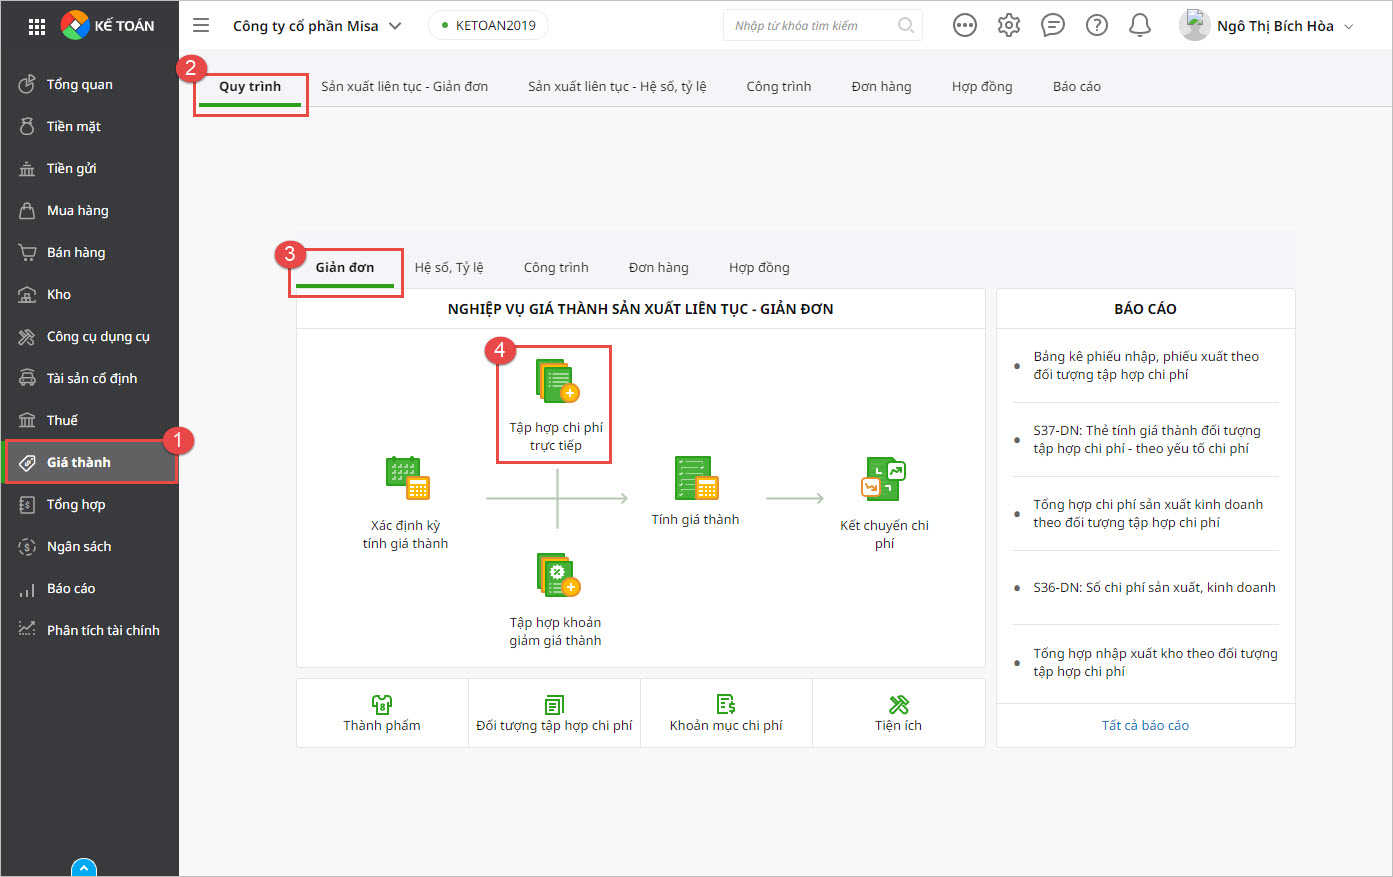Switch to Sản xuất liên tục - Giản đơn tab
The height and width of the screenshot is (877, 1393).
click(x=405, y=87)
